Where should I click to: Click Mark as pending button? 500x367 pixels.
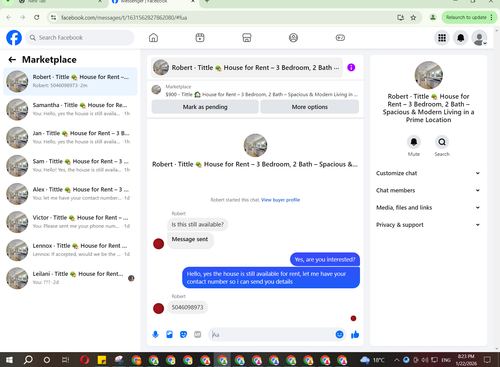205,107
